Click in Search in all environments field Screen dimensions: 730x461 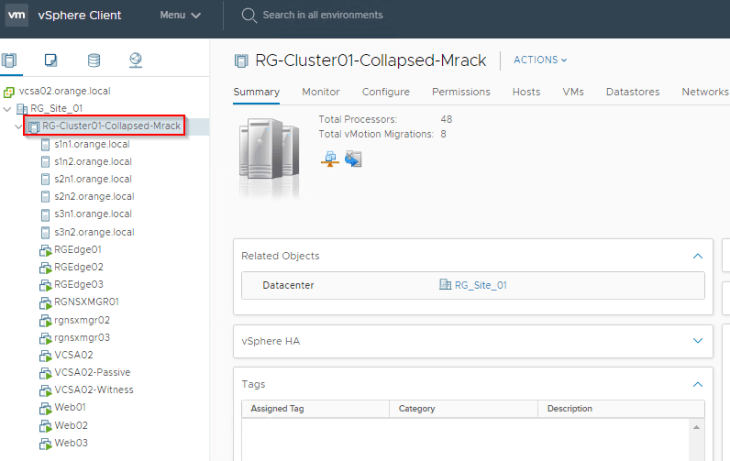coord(323,15)
